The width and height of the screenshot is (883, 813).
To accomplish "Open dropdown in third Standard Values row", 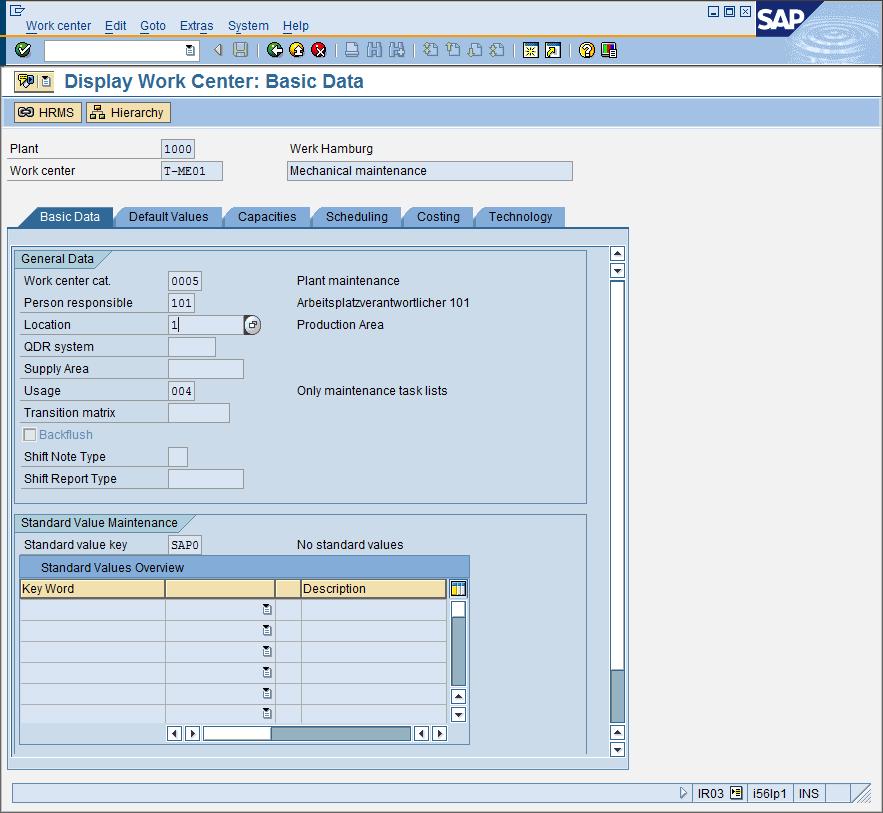I will pos(267,651).
